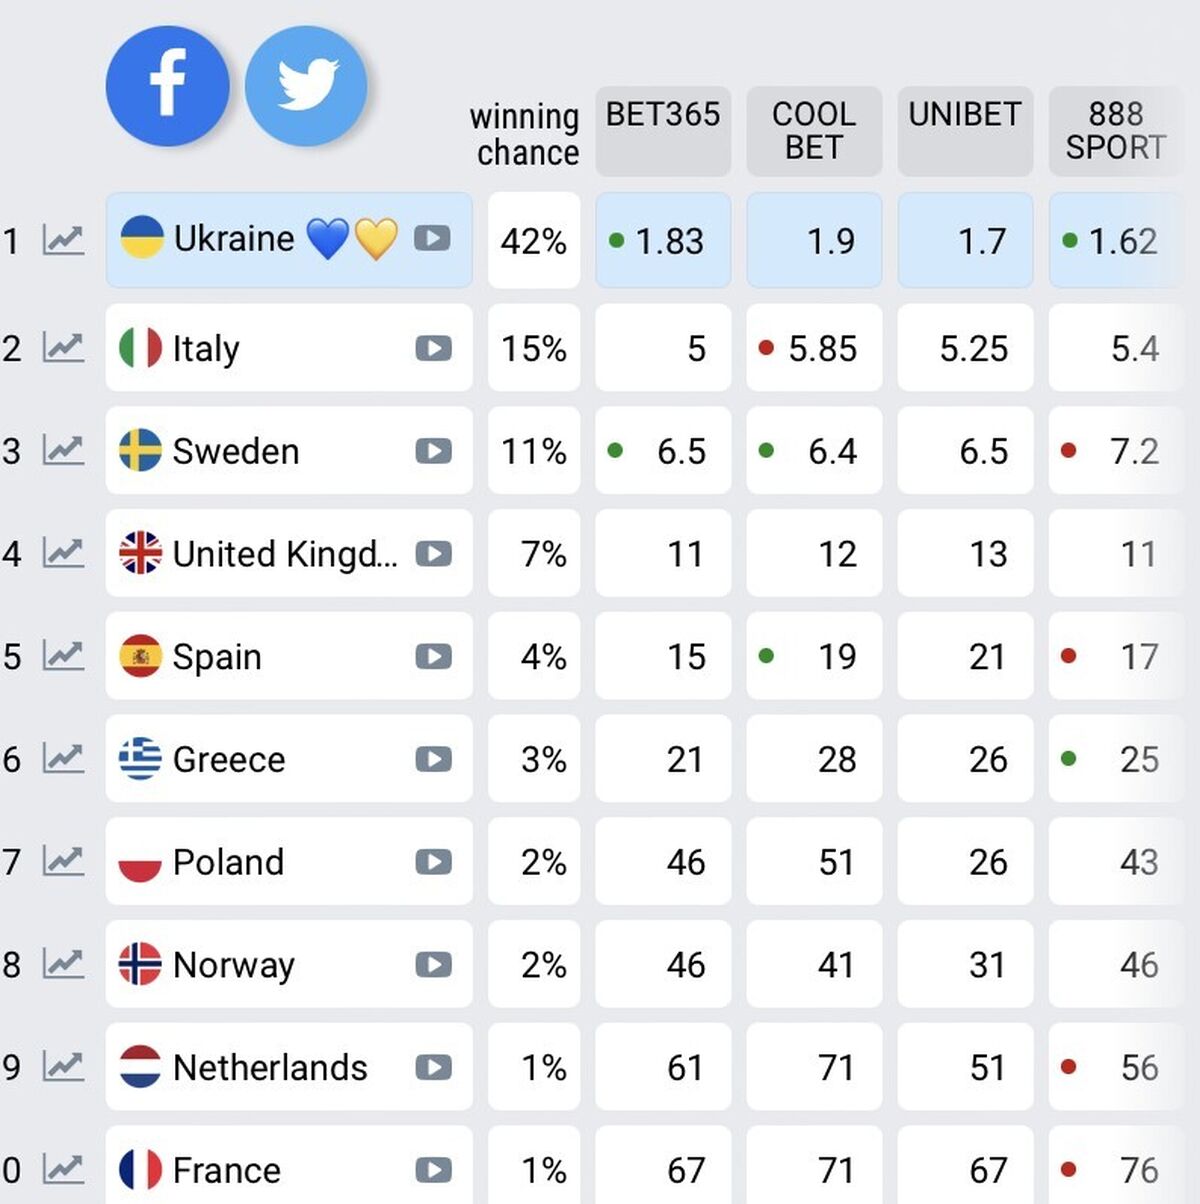The height and width of the screenshot is (1204, 1200).
Task: Click the 888 SPORT column header
Action: point(1115,130)
